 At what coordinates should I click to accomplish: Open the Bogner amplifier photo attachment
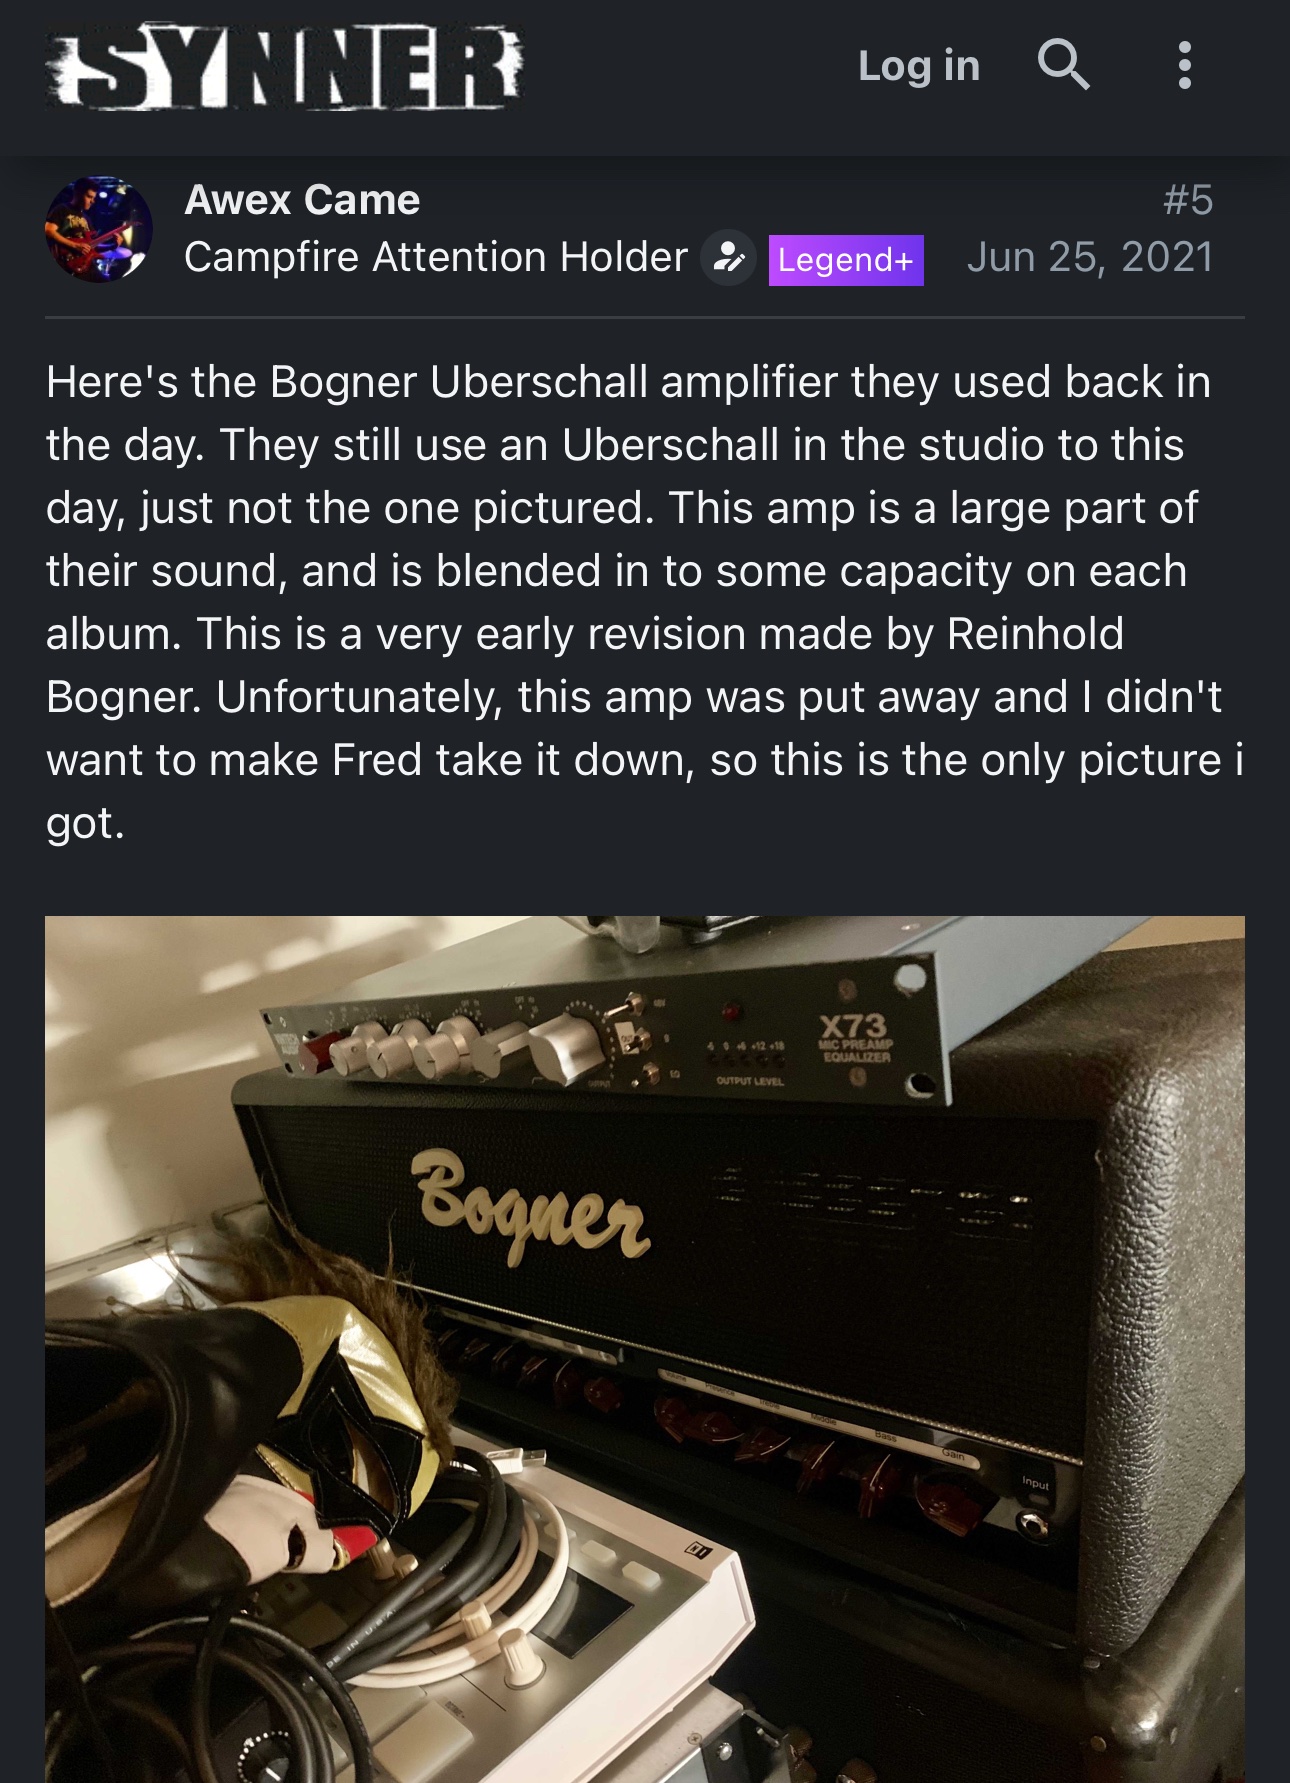click(x=645, y=1349)
